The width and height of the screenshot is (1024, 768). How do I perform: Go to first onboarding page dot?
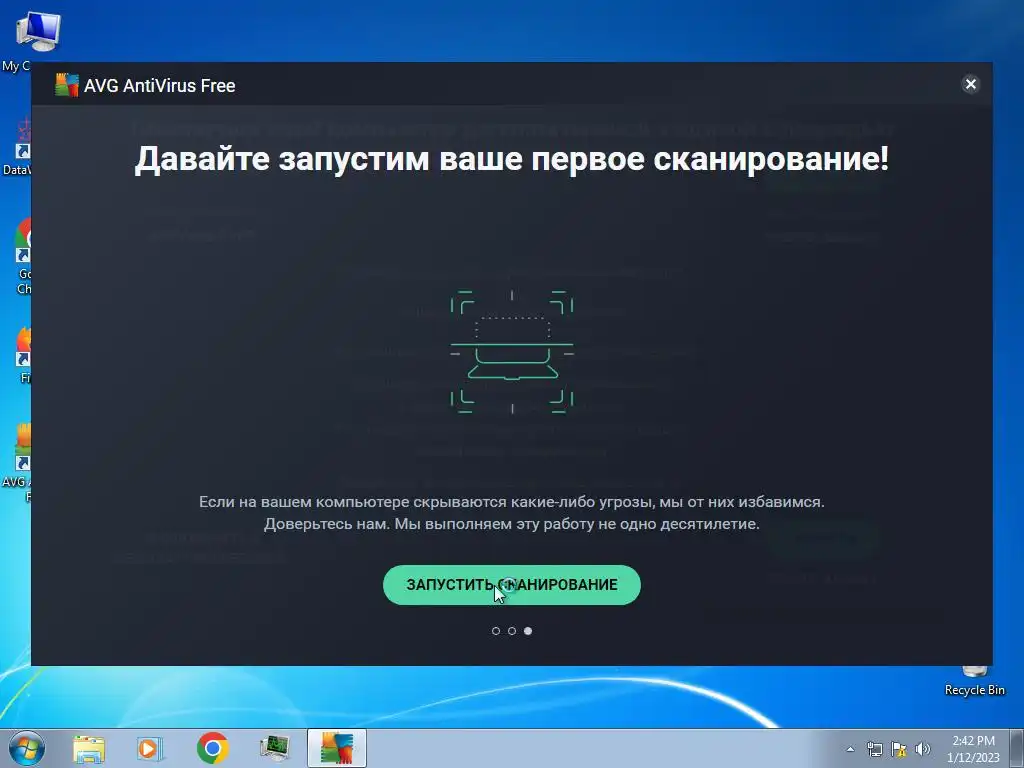coord(496,631)
